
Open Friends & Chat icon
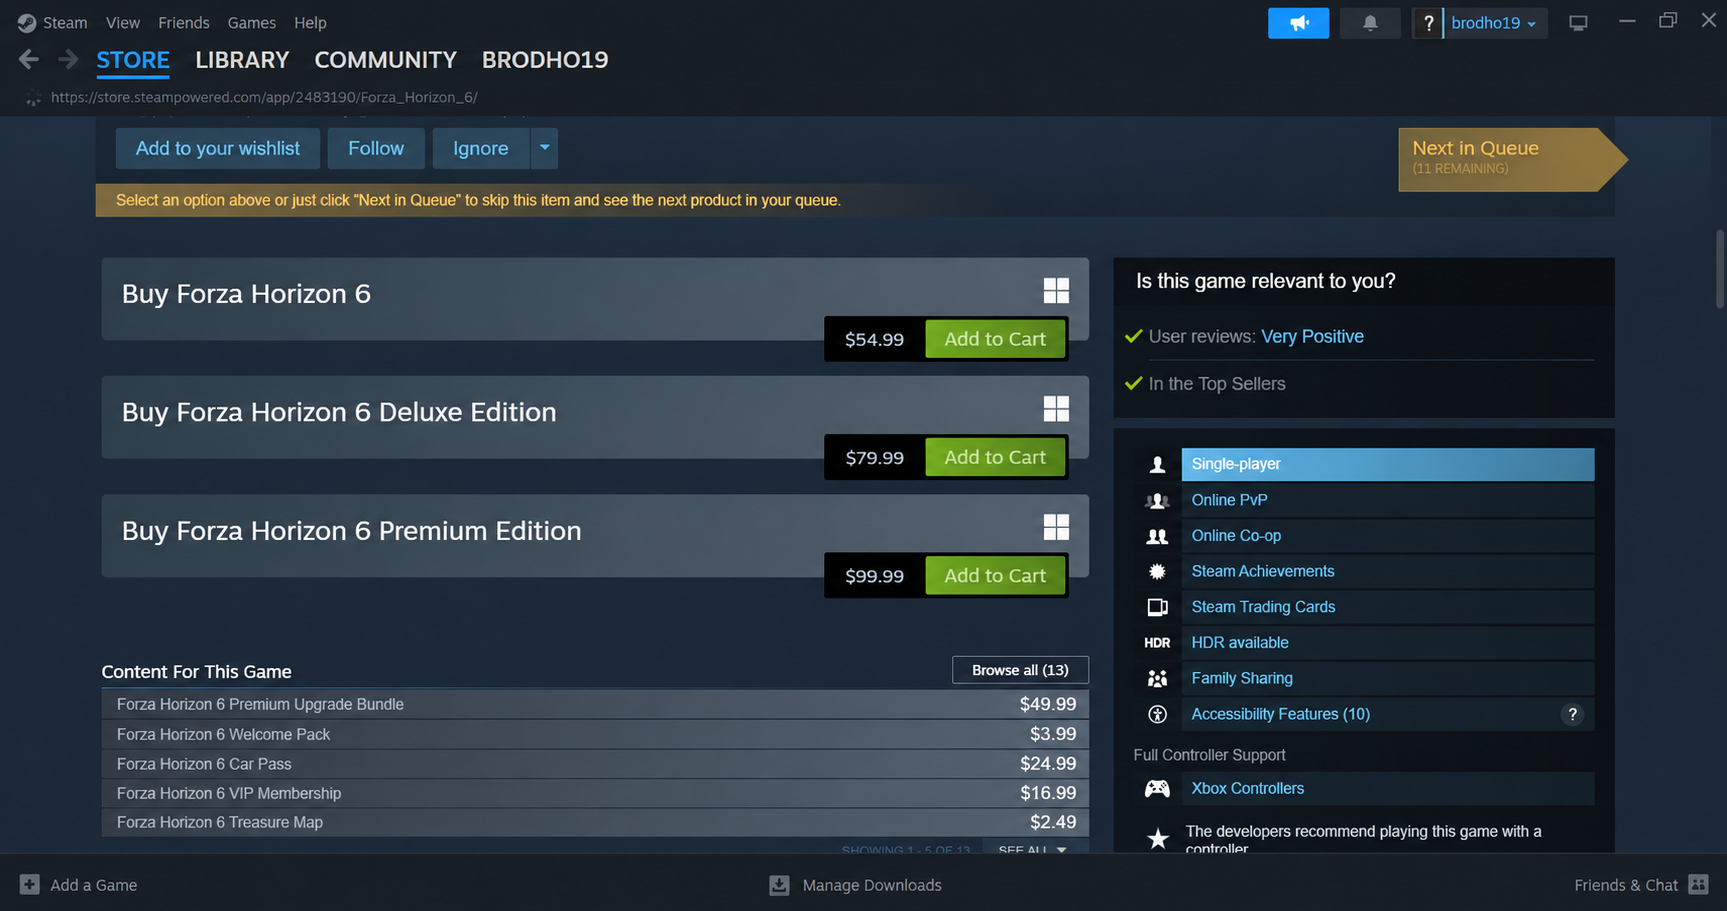click(1698, 884)
